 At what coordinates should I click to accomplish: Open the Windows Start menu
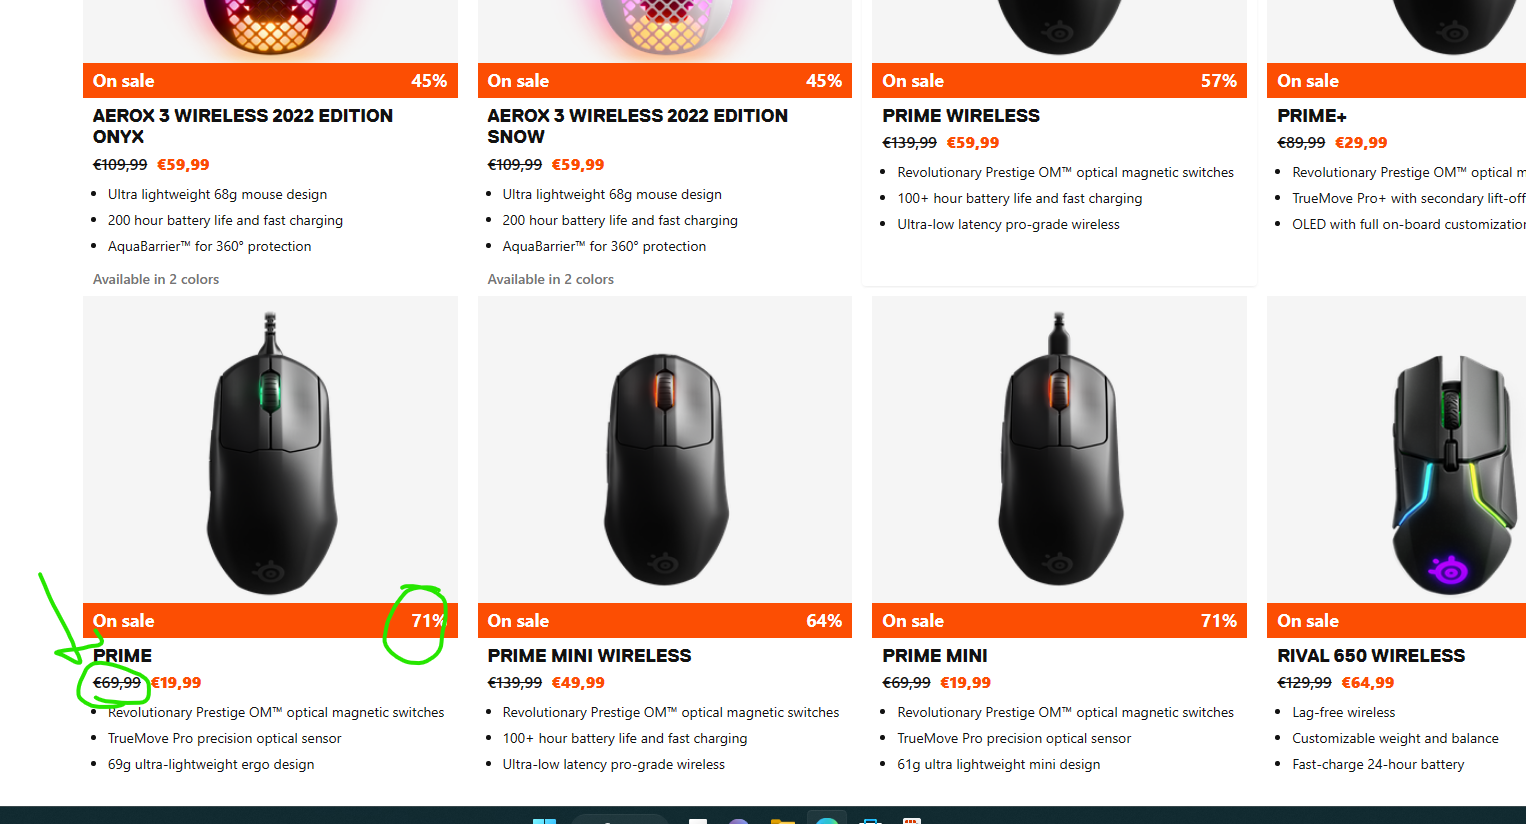pos(544,821)
